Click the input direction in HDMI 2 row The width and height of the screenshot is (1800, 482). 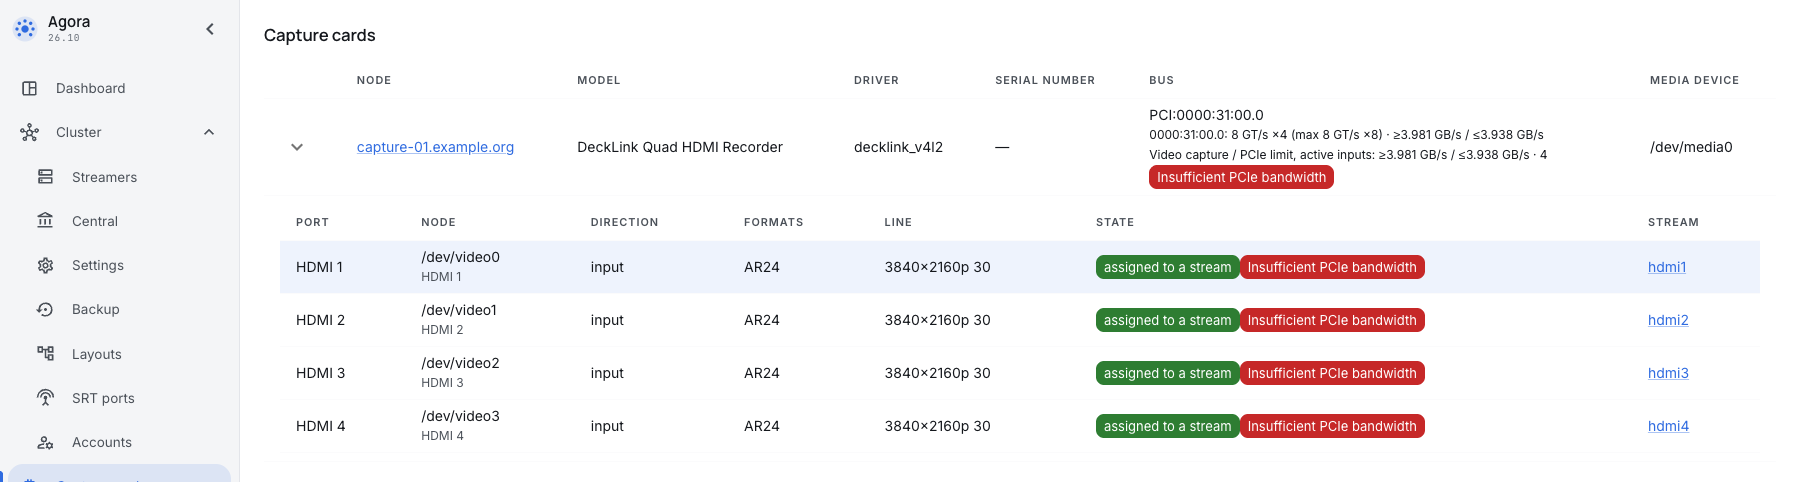pyautogui.click(x=607, y=320)
